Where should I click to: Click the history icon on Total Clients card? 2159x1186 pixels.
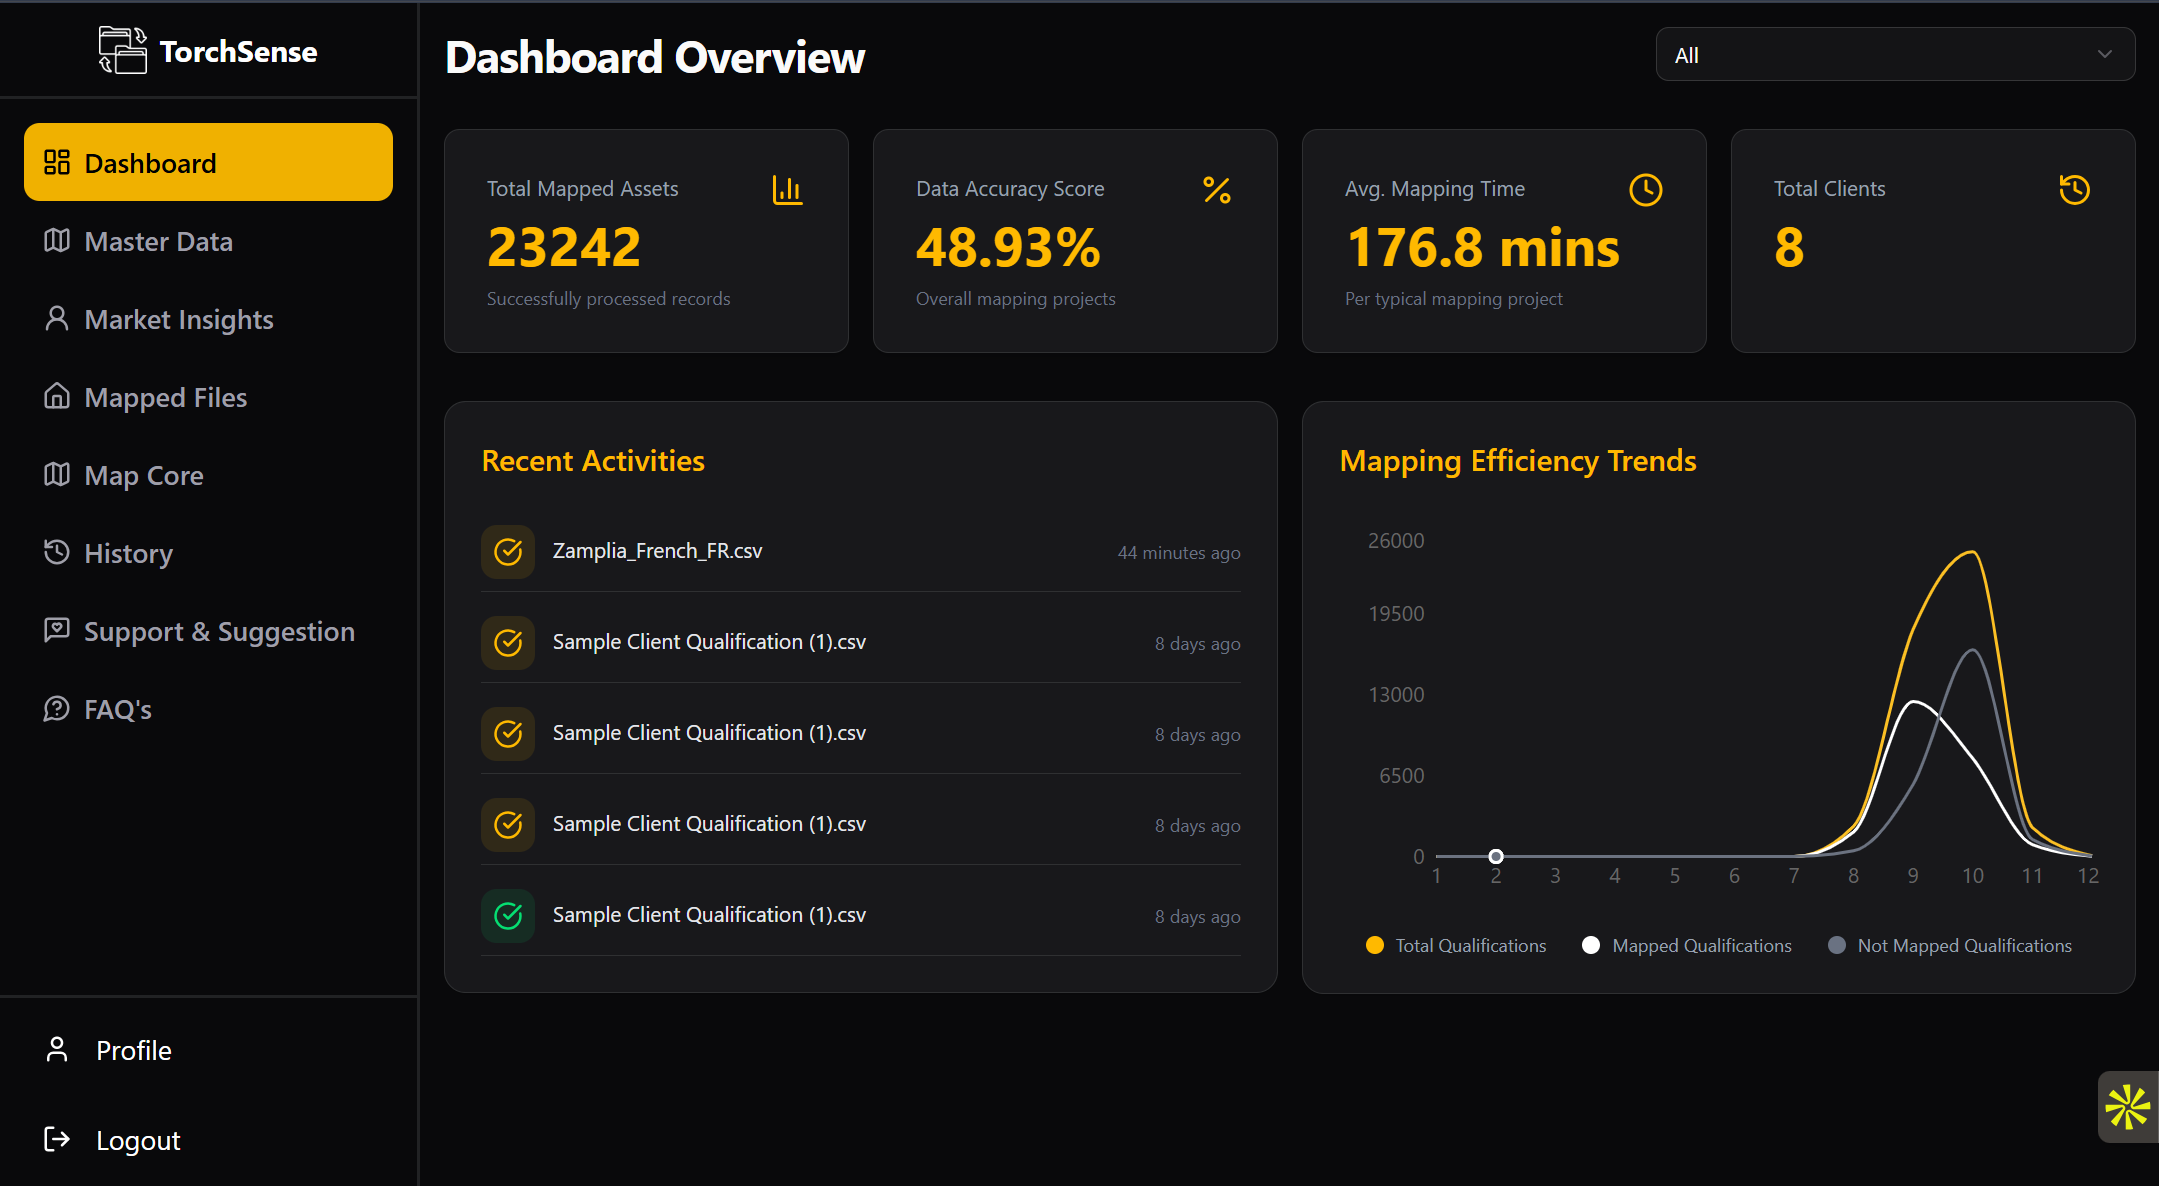(2074, 190)
